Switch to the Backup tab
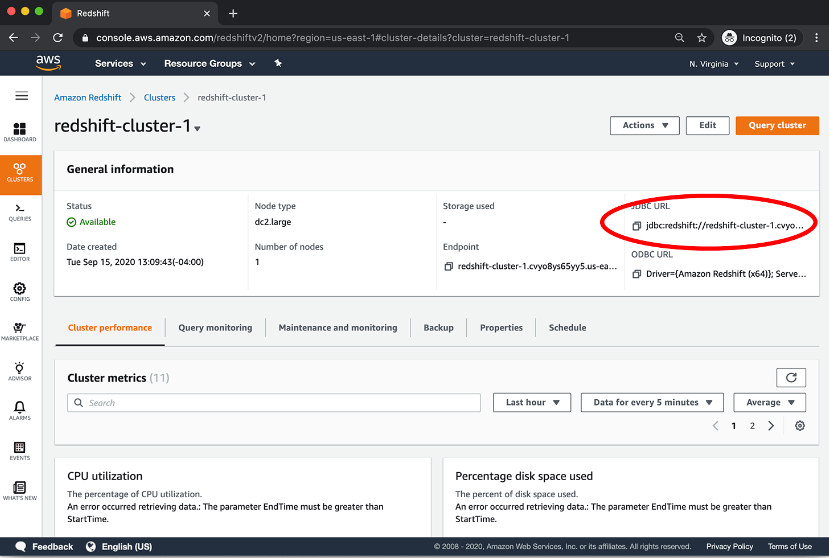This screenshot has height=558, width=829. pyautogui.click(x=438, y=328)
